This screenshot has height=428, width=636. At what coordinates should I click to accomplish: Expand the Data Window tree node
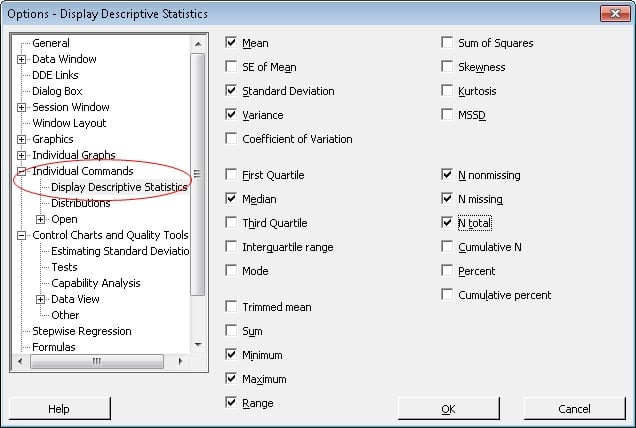(x=22, y=59)
